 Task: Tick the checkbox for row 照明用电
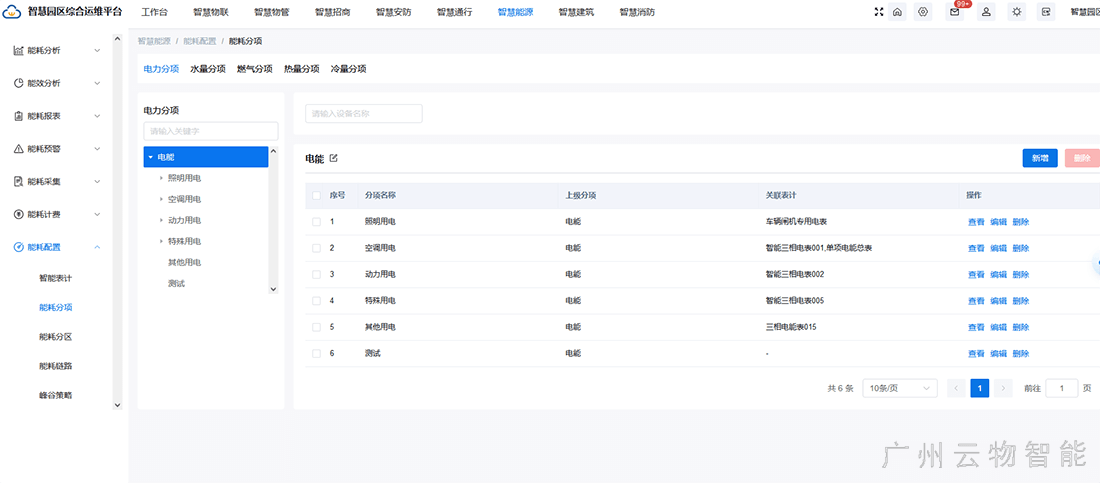coord(317,221)
